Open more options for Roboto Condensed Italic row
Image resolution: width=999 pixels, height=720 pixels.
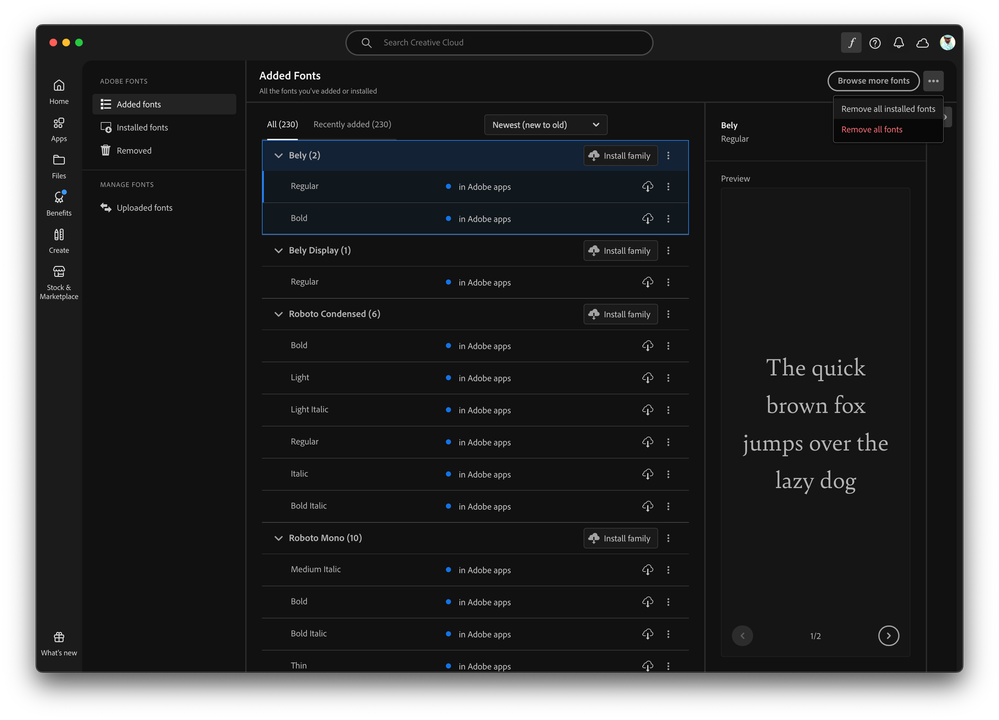click(x=668, y=474)
